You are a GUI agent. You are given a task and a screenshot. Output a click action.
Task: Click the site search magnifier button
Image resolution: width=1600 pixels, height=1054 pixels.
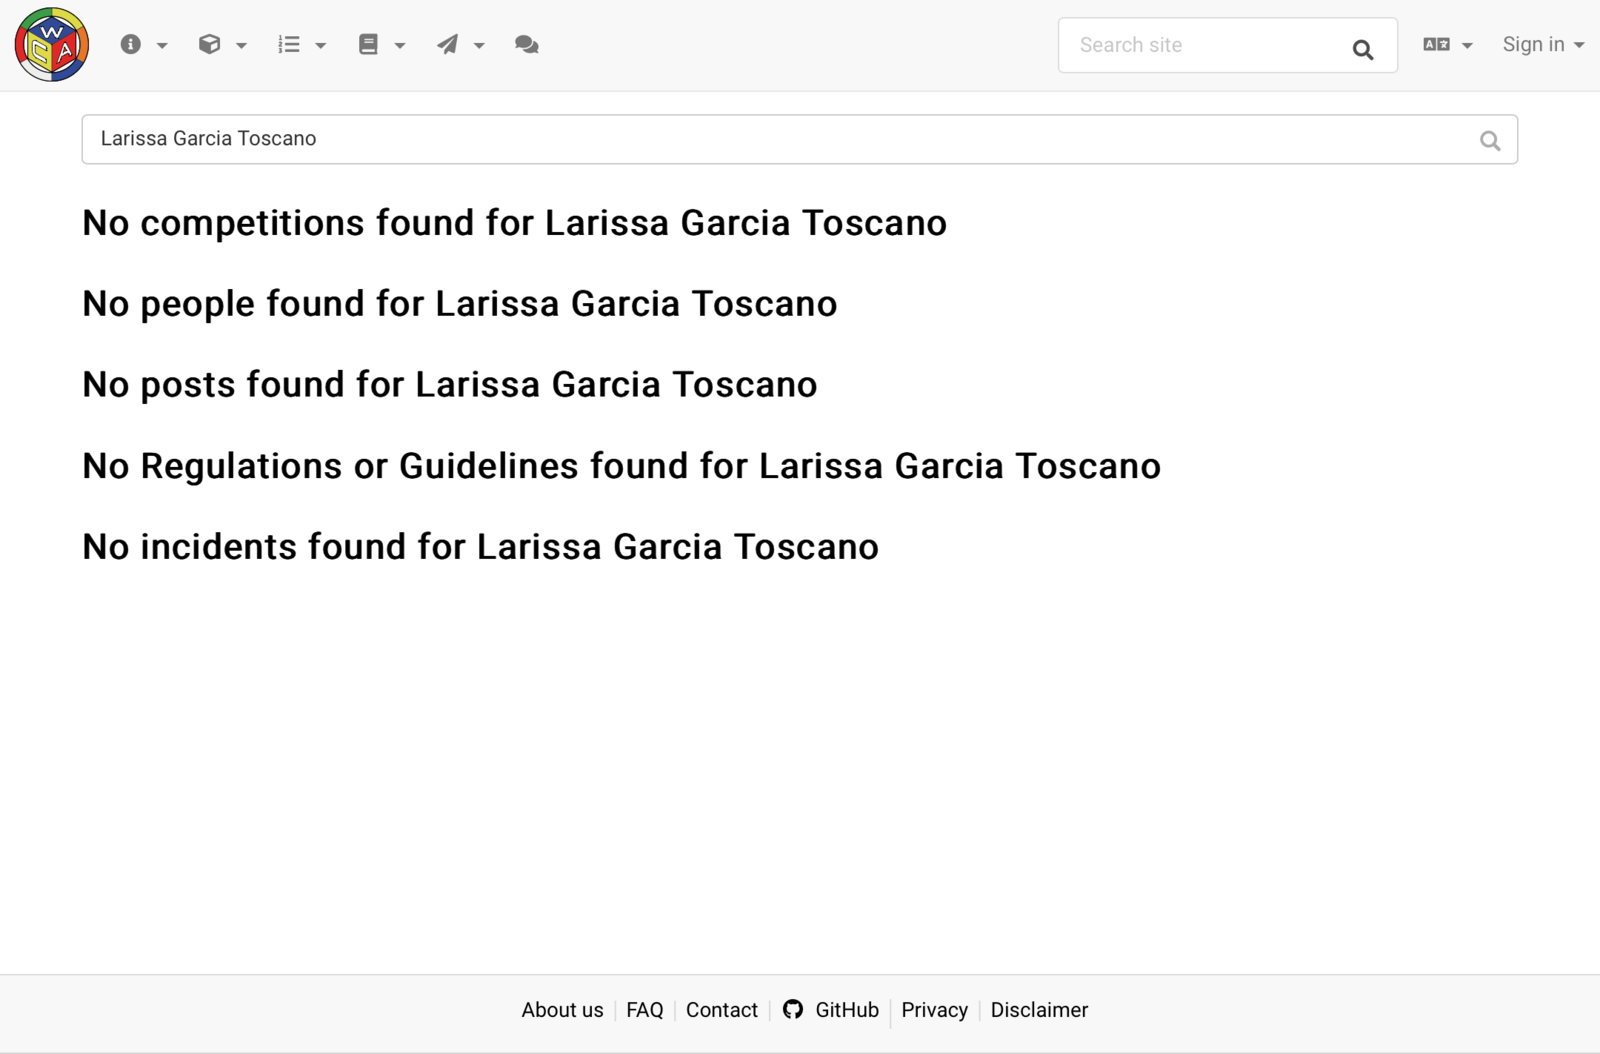1362,49
